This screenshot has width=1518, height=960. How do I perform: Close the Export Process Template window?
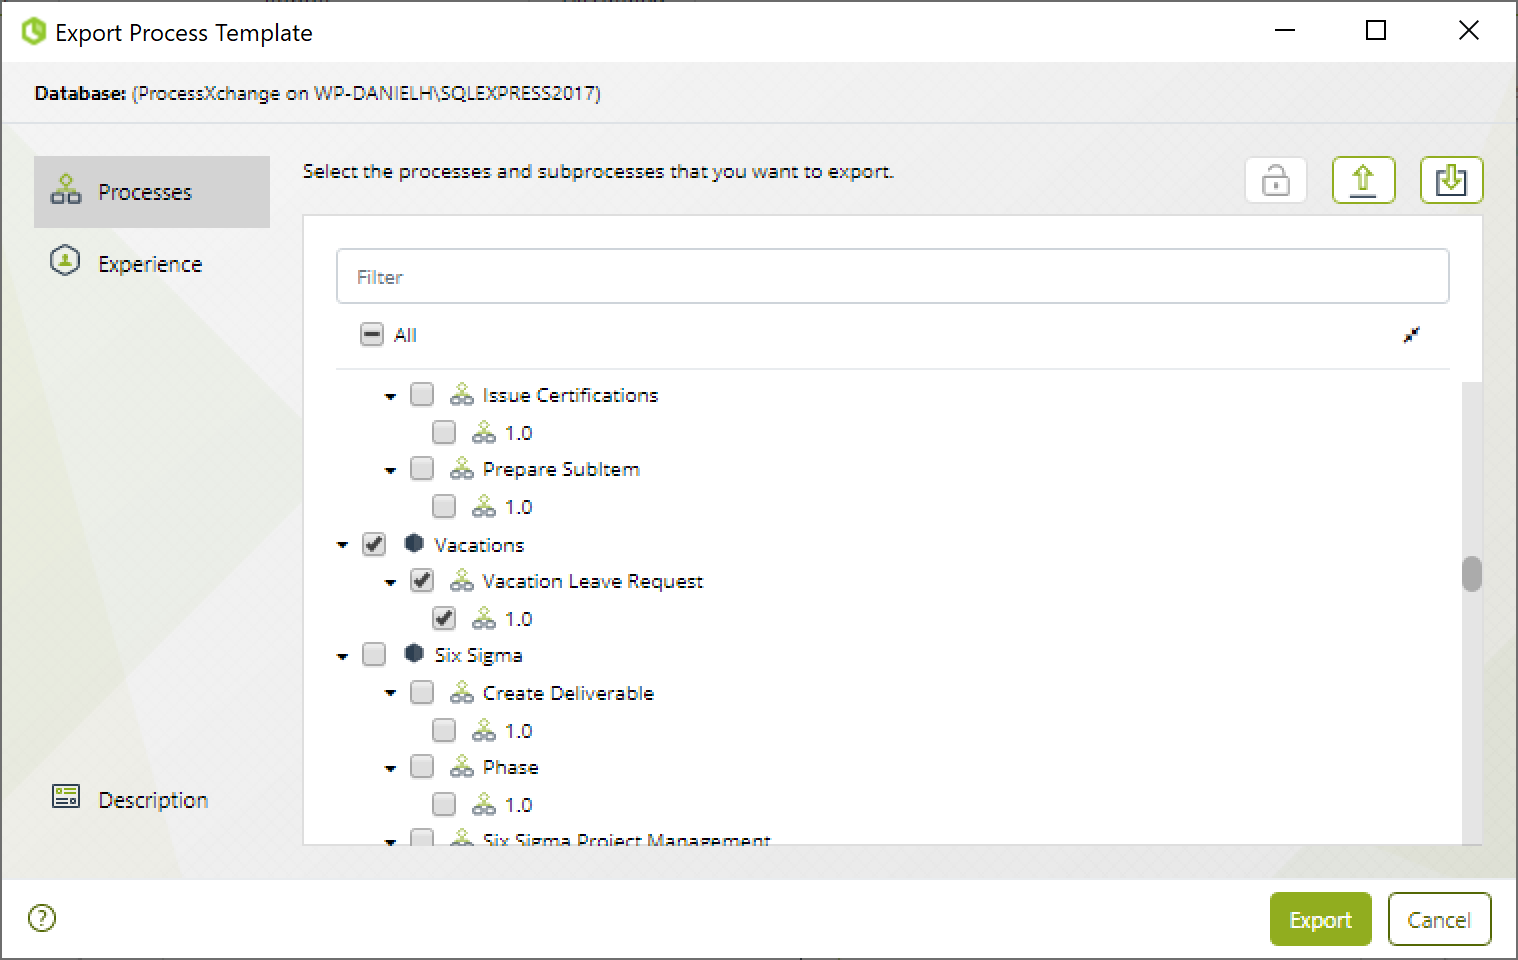tap(1468, 31)
